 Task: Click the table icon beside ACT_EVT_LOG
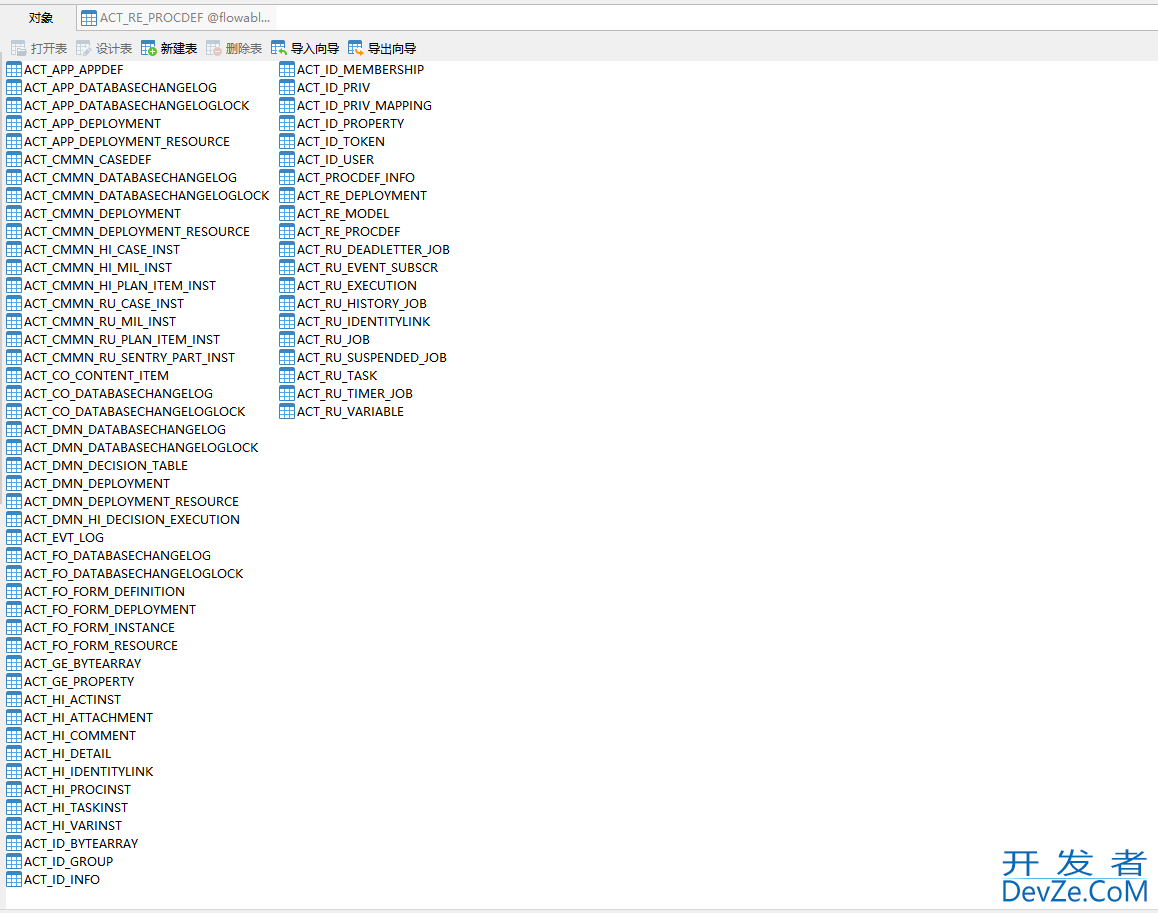point(14,538)
